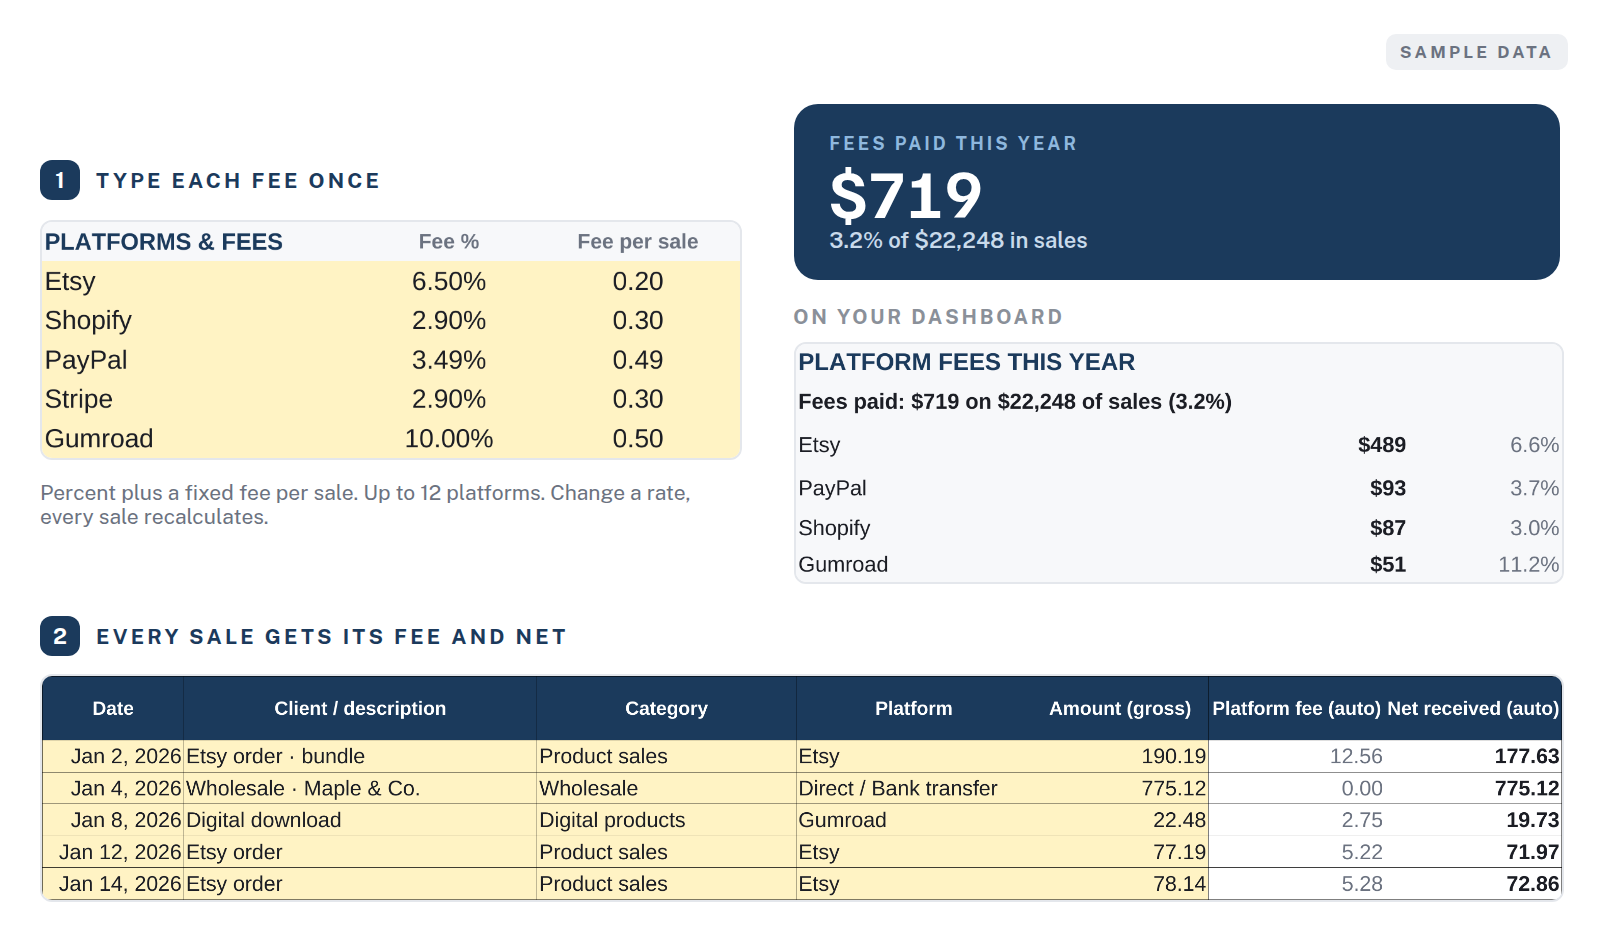
Task: Select Stripe's 0.30 fee per sale cell
Action: [x=638, y=399]
